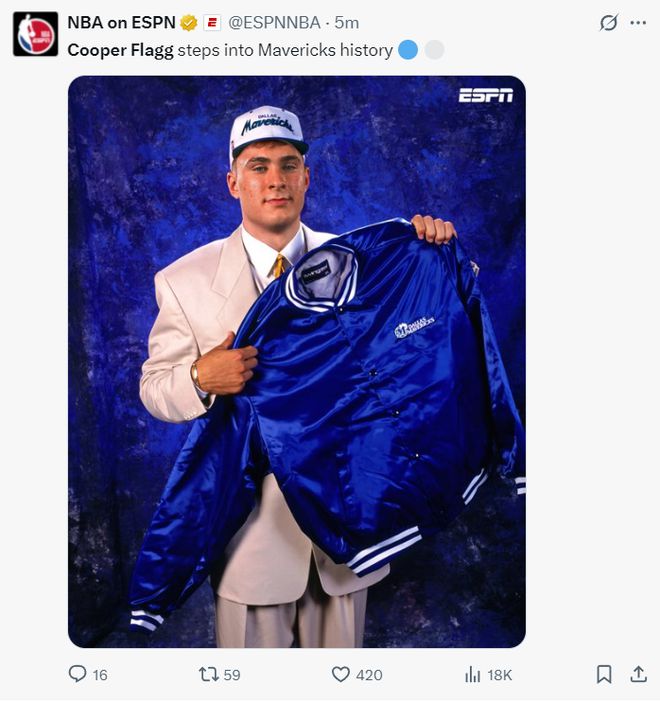The height and width of the screenshot is (702, 660).
Task: Like the Cooper Flagg post
Action: coord(341,675)
